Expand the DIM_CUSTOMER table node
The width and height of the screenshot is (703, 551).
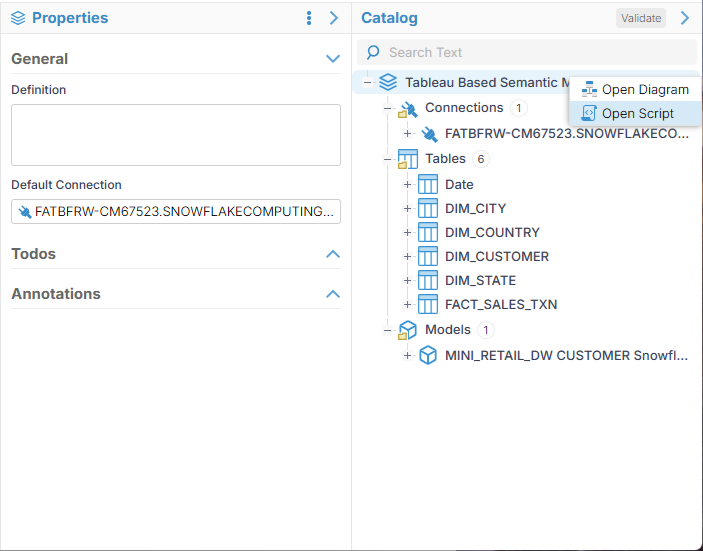pyautogui.click(x=407, y=257)
